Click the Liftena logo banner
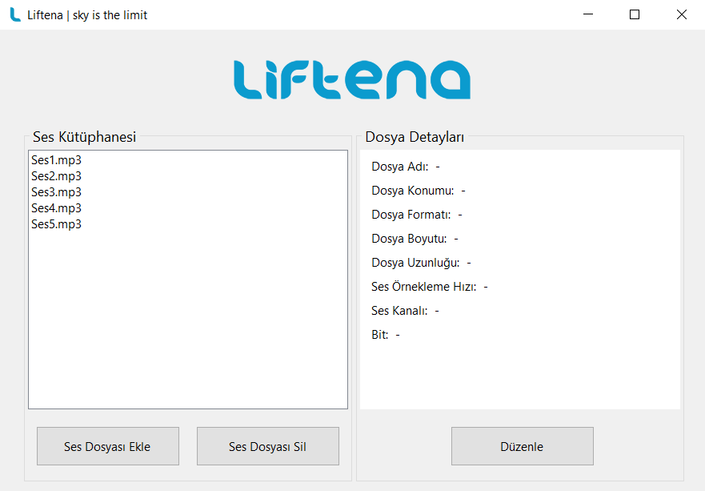This screenshot has width=705, height=491. (x=352, y=80)
